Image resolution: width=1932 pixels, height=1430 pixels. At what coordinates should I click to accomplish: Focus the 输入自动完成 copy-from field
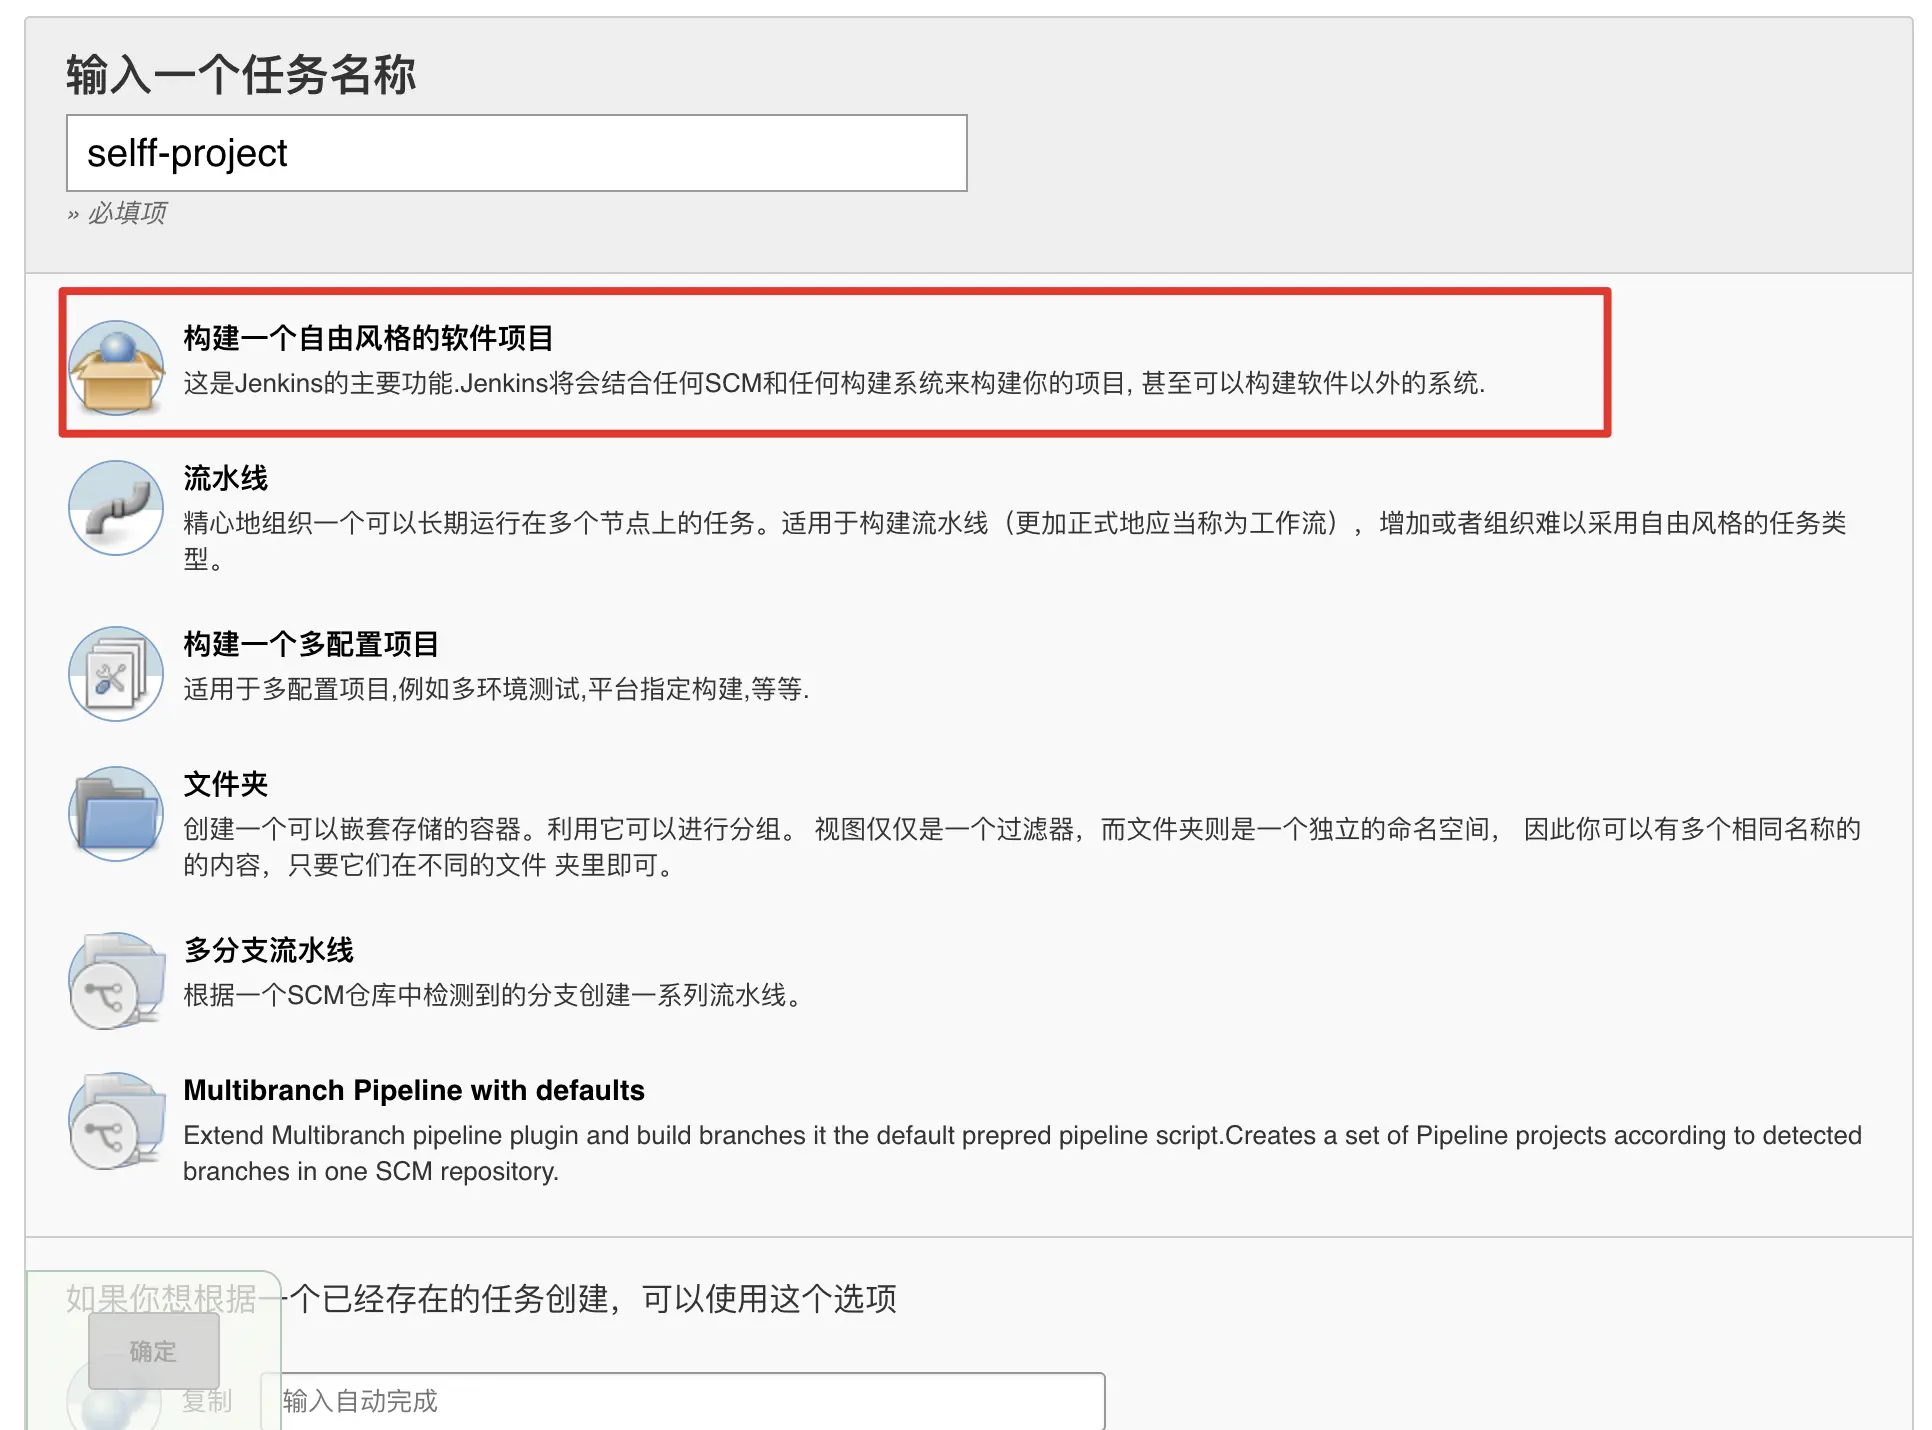[682, 1401]
